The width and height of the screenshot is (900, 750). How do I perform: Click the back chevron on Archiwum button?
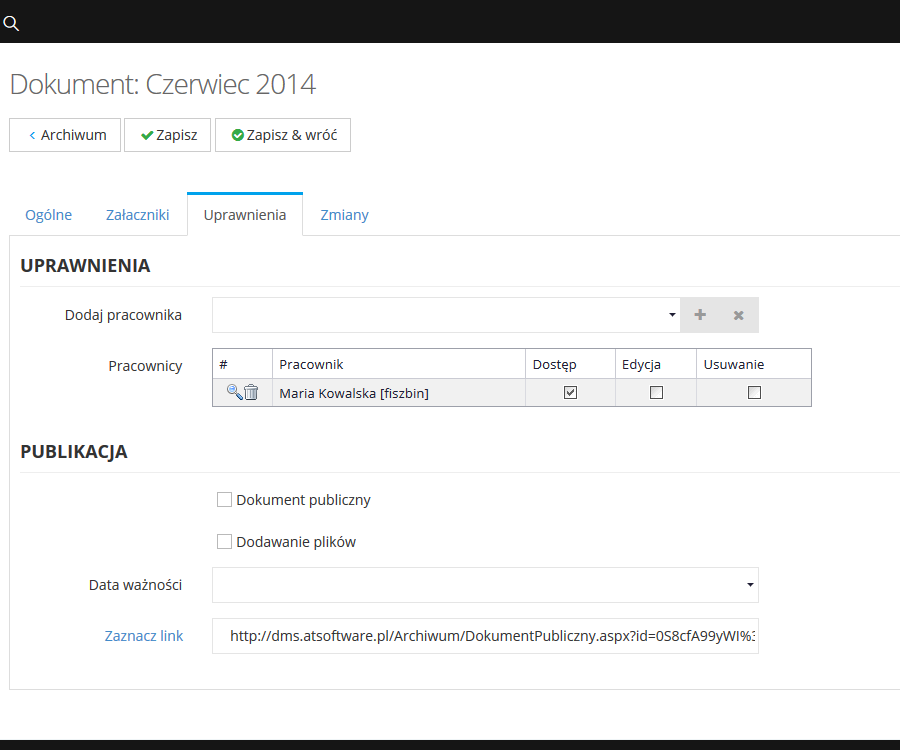pos(32,135)
